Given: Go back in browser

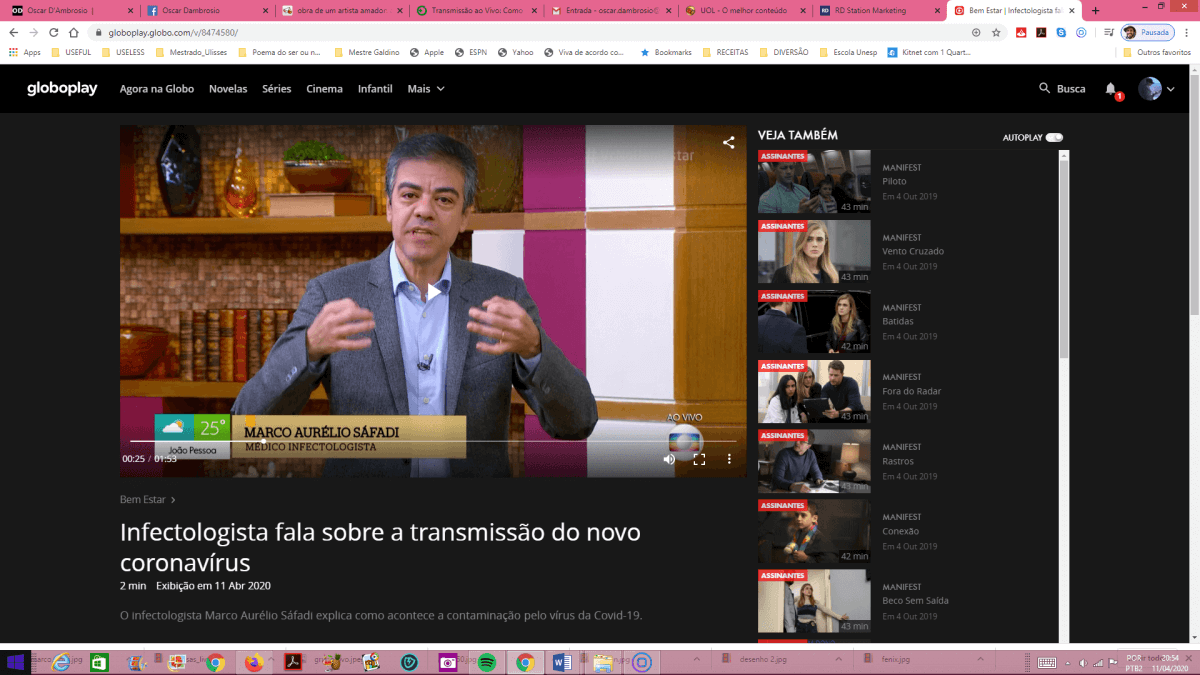Looking at the screenshot, I should (14, 32).
